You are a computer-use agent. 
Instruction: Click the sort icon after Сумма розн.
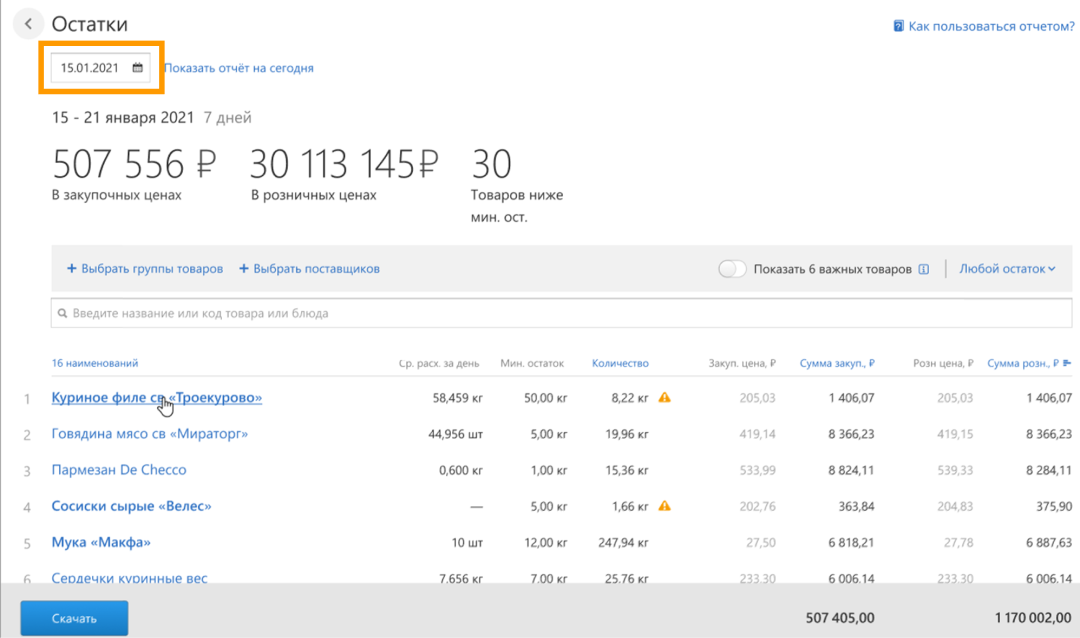pyautogui.click(x=1067, y=363)
